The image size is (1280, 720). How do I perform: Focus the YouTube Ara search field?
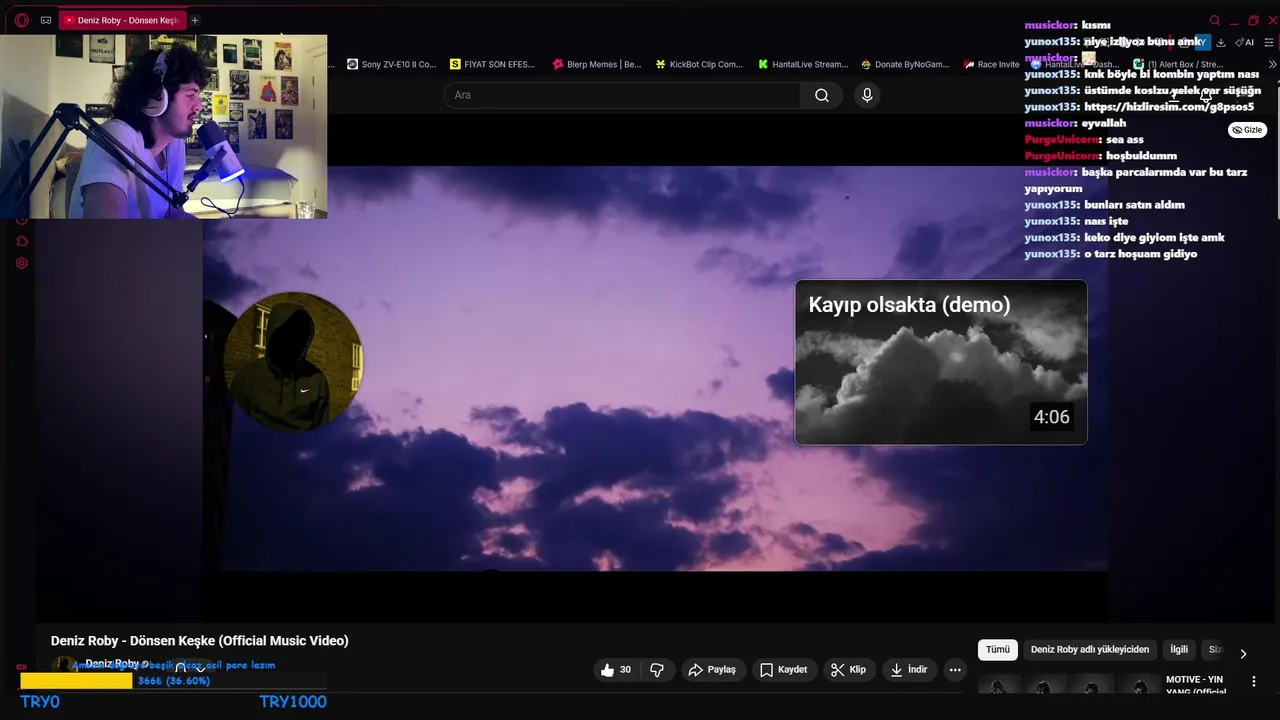coord(622,95)
